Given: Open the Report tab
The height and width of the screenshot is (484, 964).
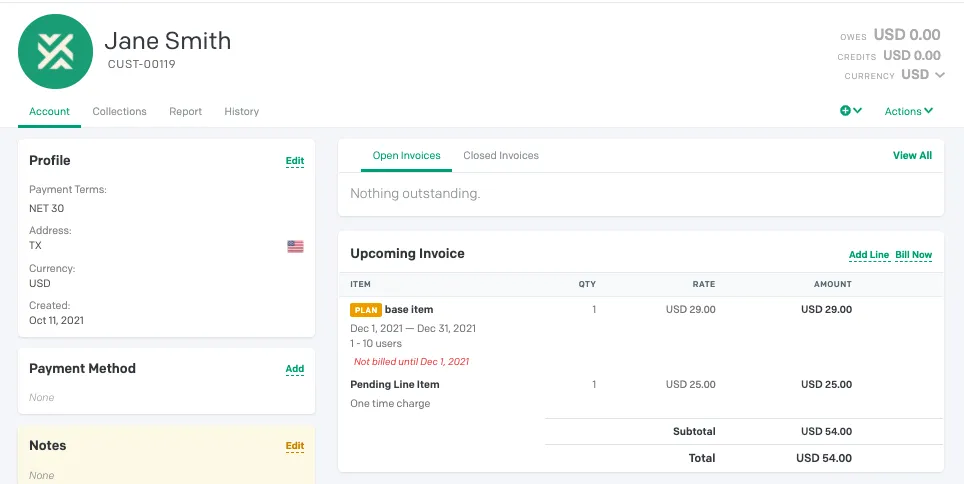Looking at the screenshot, I should click(x=186, y=111).
